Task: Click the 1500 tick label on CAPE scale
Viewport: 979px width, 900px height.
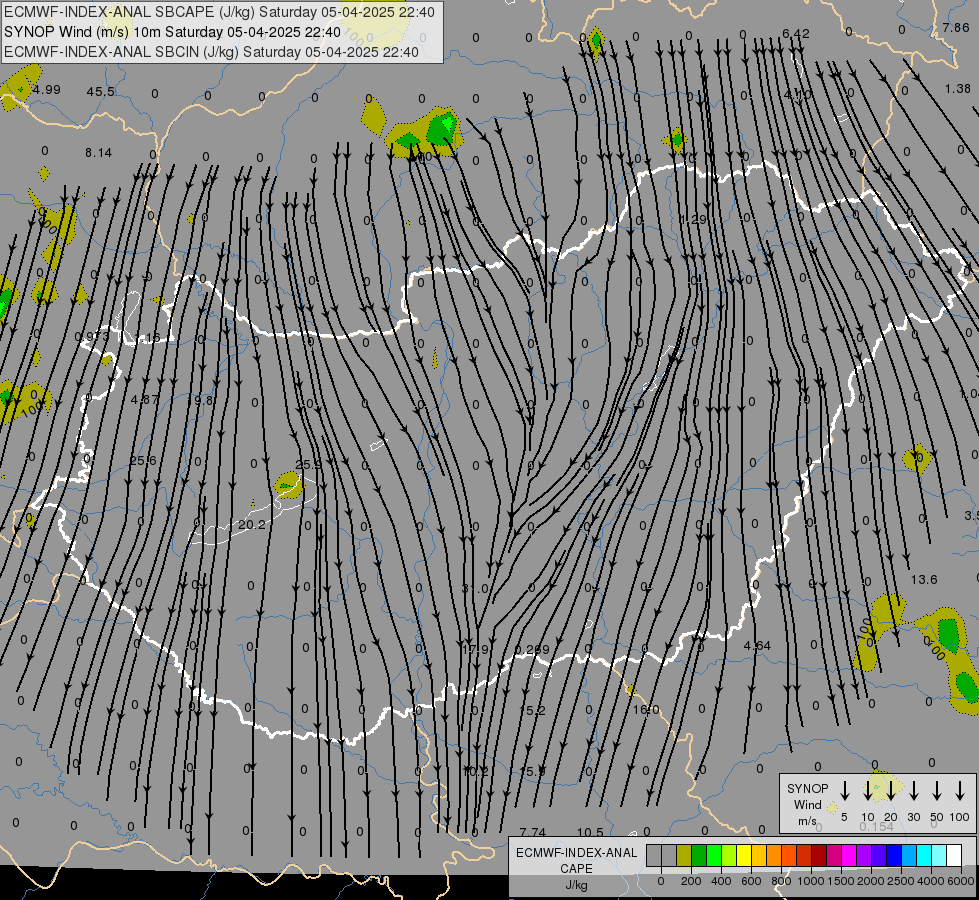Action: pyautogui.click(x=841, y=881)
